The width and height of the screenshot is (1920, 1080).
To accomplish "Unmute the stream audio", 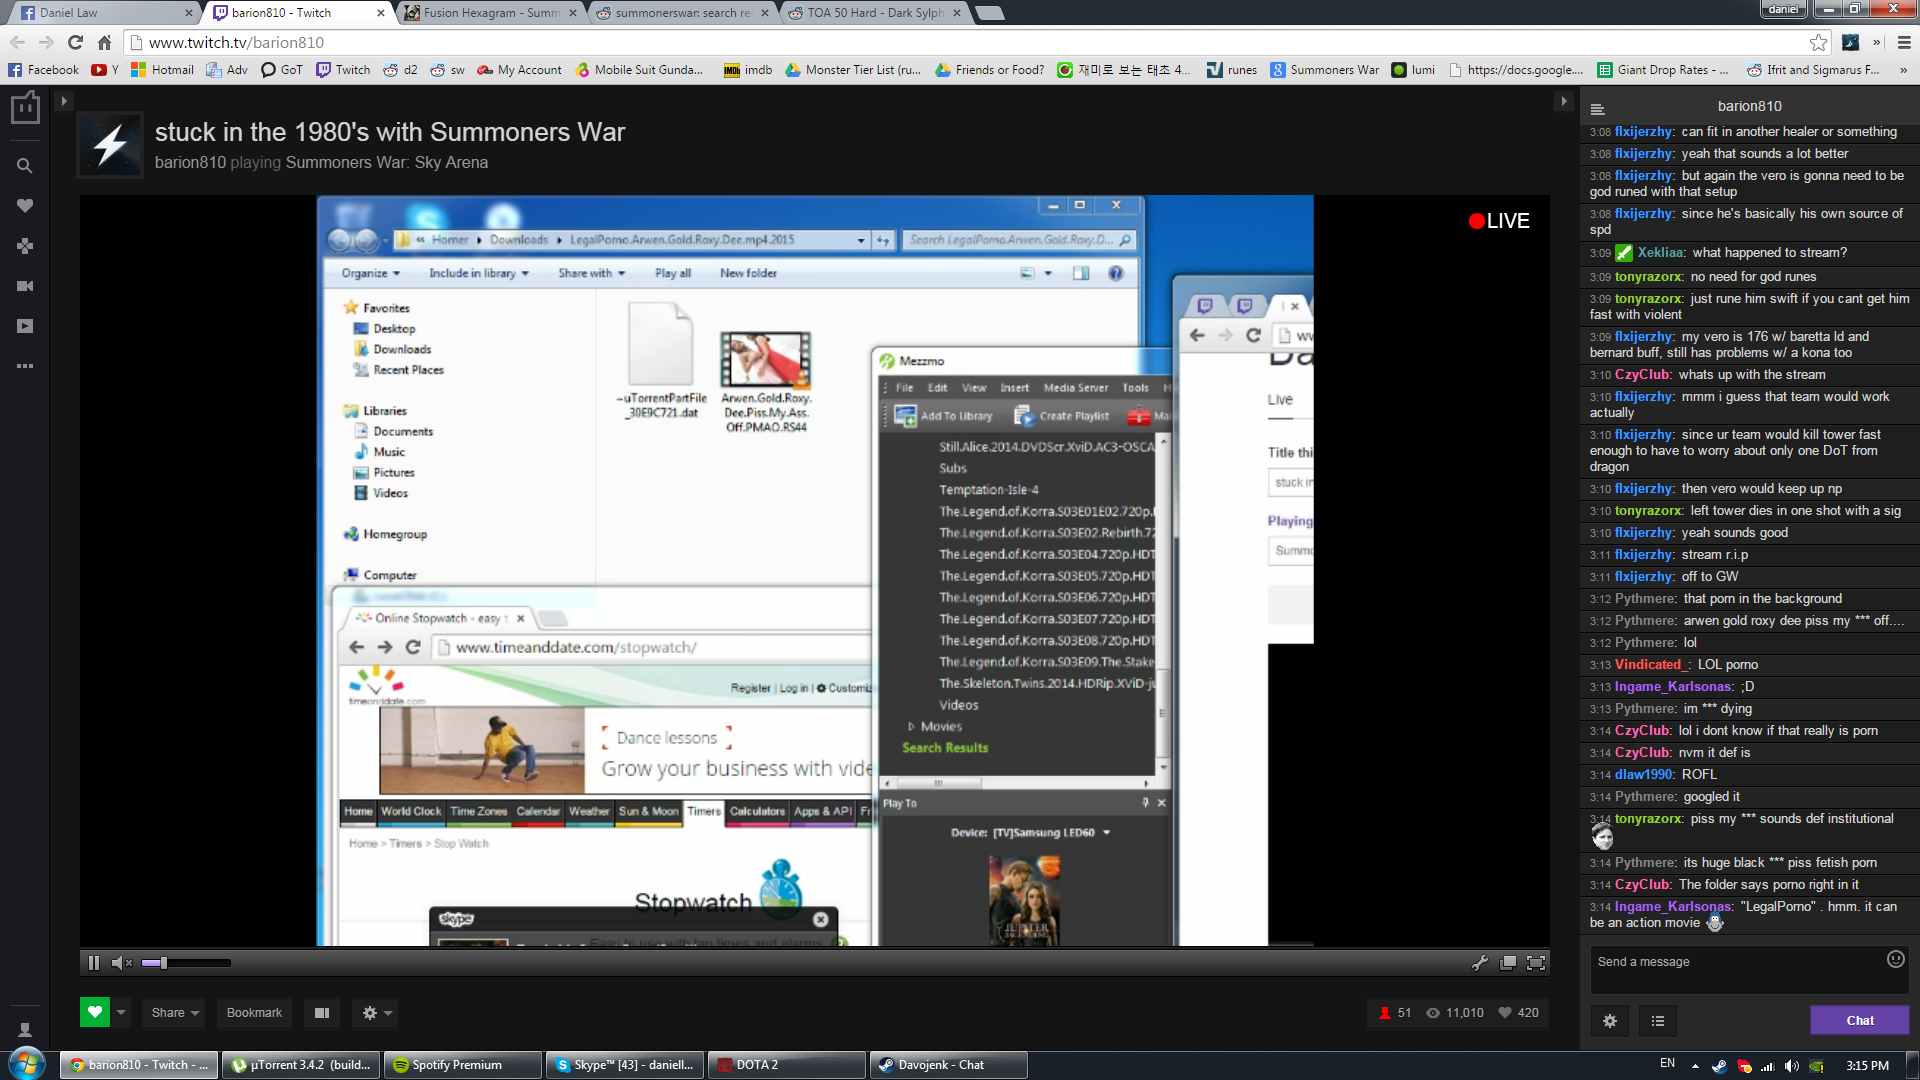I will click(121, 963).
